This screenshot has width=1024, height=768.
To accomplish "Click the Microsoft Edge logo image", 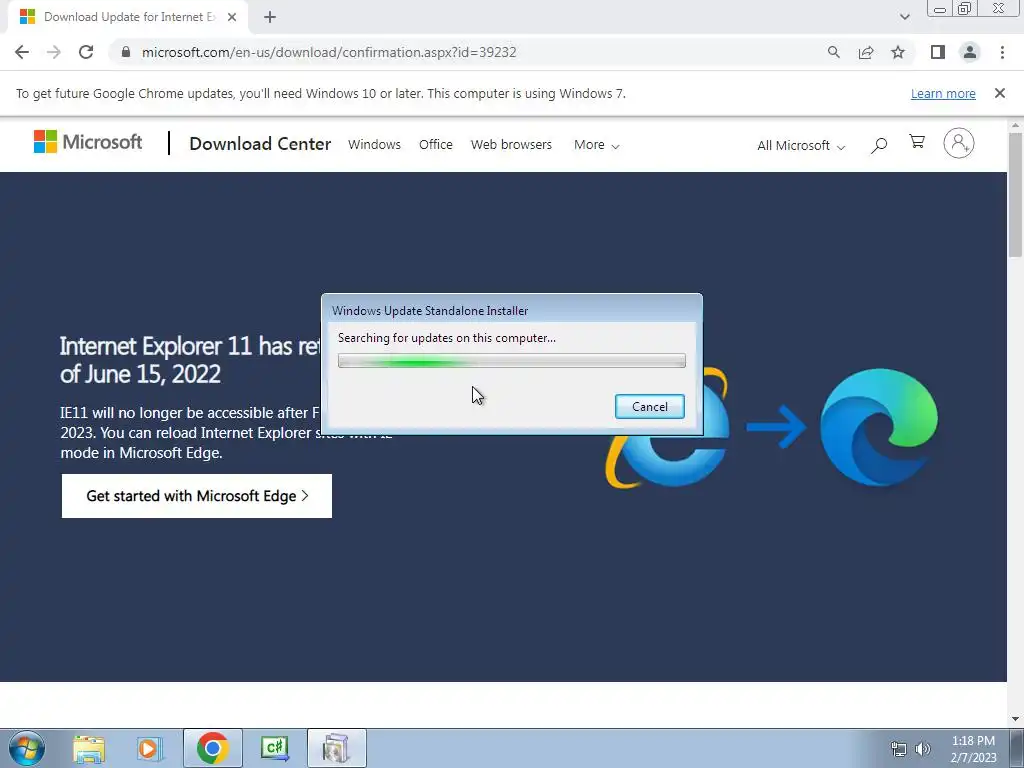I will (x=878, y=428).
